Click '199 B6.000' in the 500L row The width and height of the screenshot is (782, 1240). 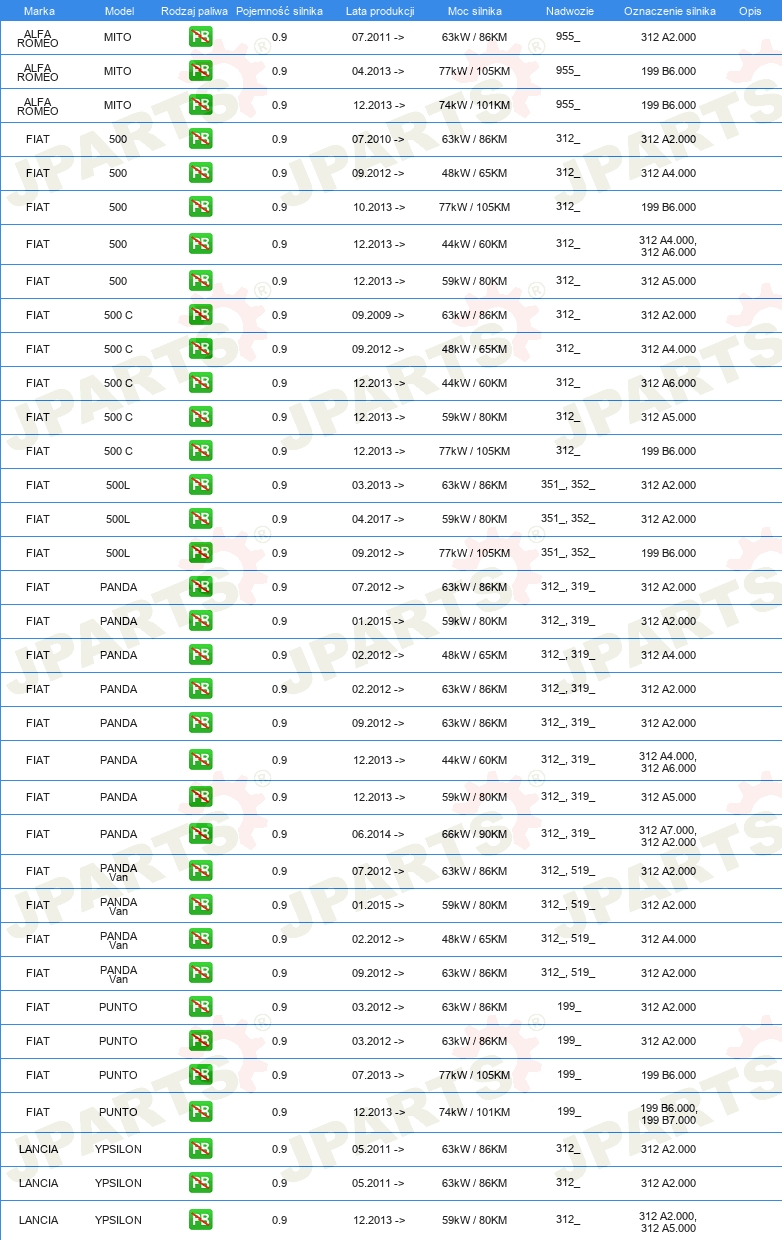[x=668, y=553]
